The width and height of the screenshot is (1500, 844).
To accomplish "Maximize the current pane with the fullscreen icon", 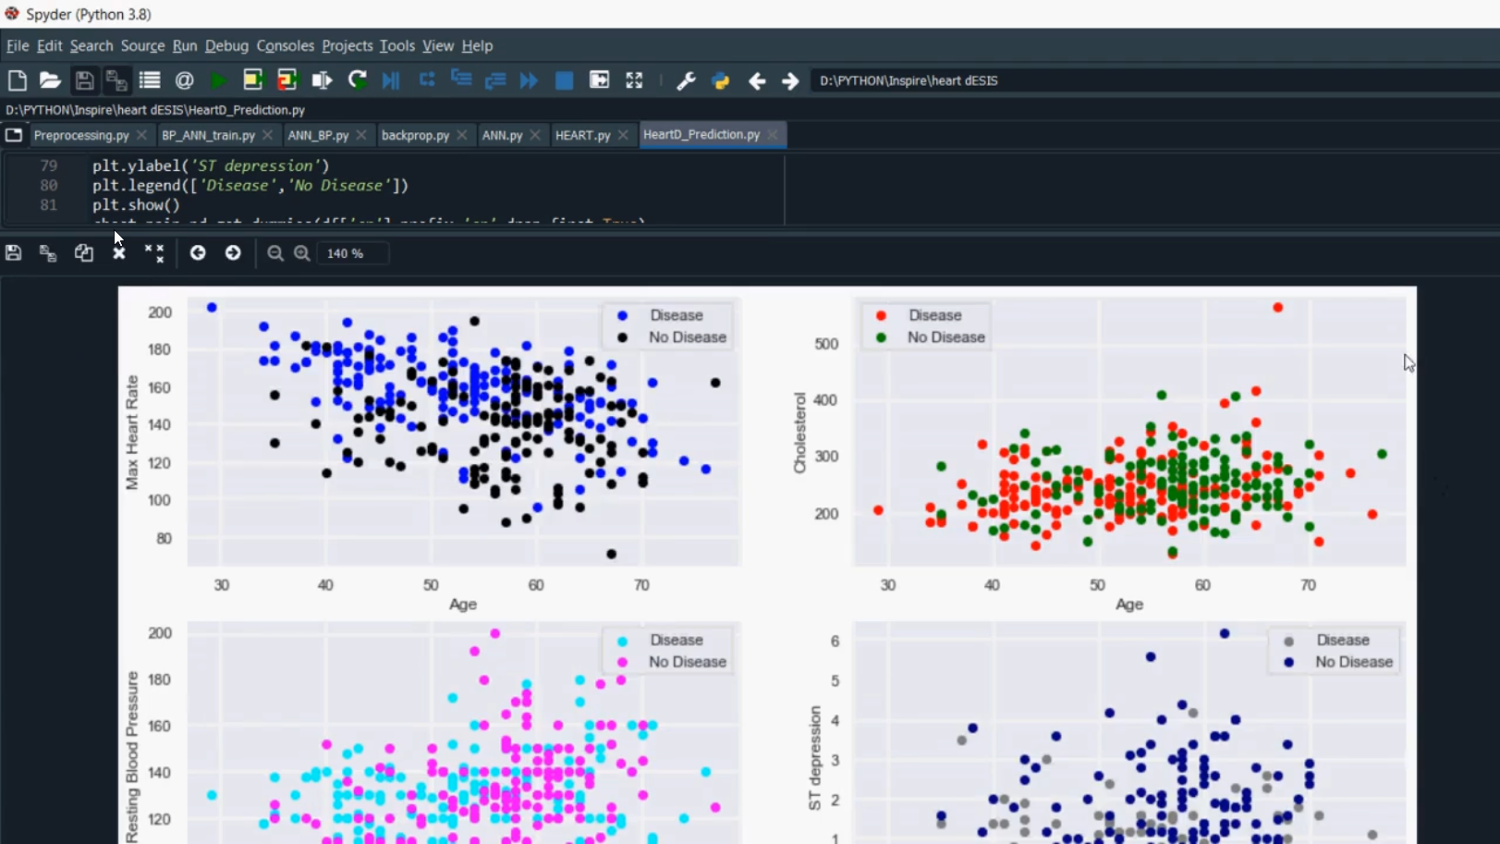I will (x=634, y=80).
